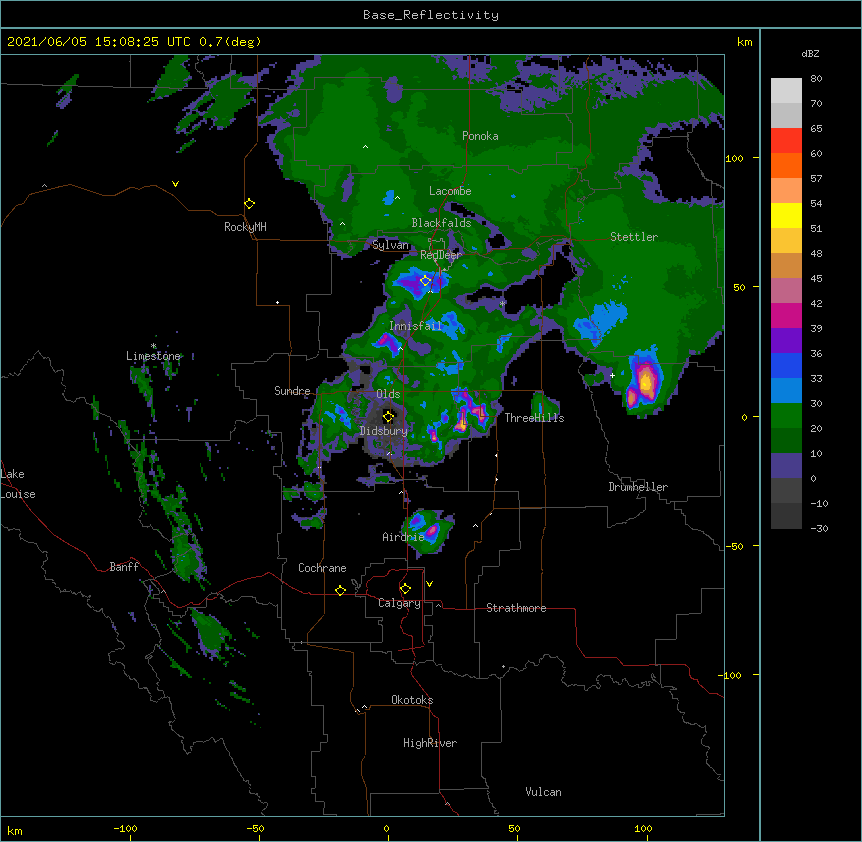Click the Airdrie city label
This screenshot has height=842, width=862.
[x=403, y=537]
